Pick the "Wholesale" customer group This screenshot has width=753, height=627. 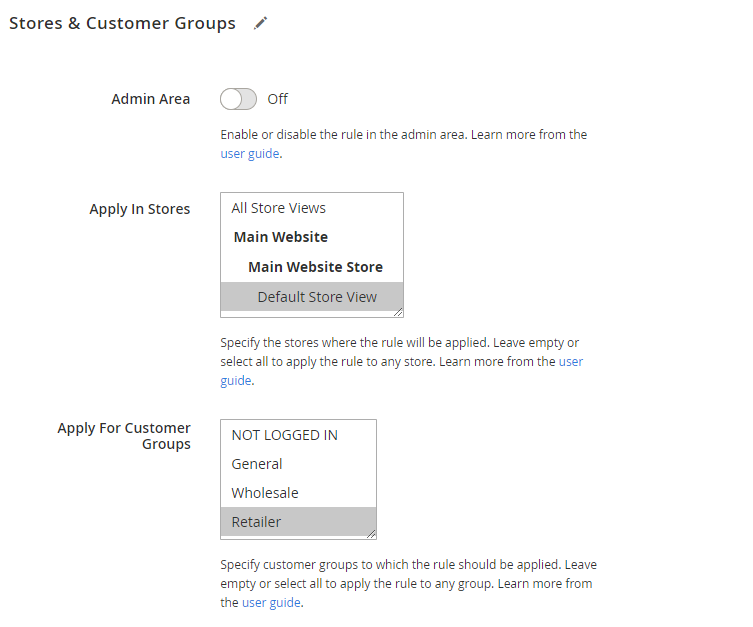tap(265, 493)
